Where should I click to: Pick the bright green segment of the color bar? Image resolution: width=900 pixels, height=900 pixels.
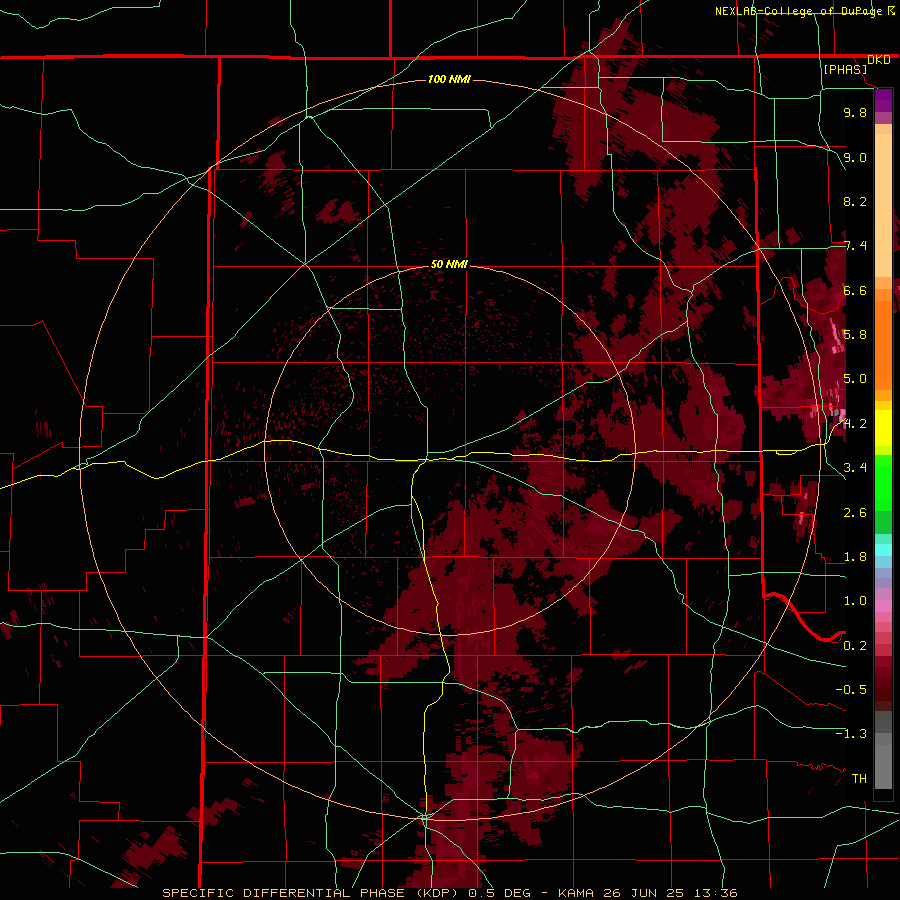(x=883, y=482)
